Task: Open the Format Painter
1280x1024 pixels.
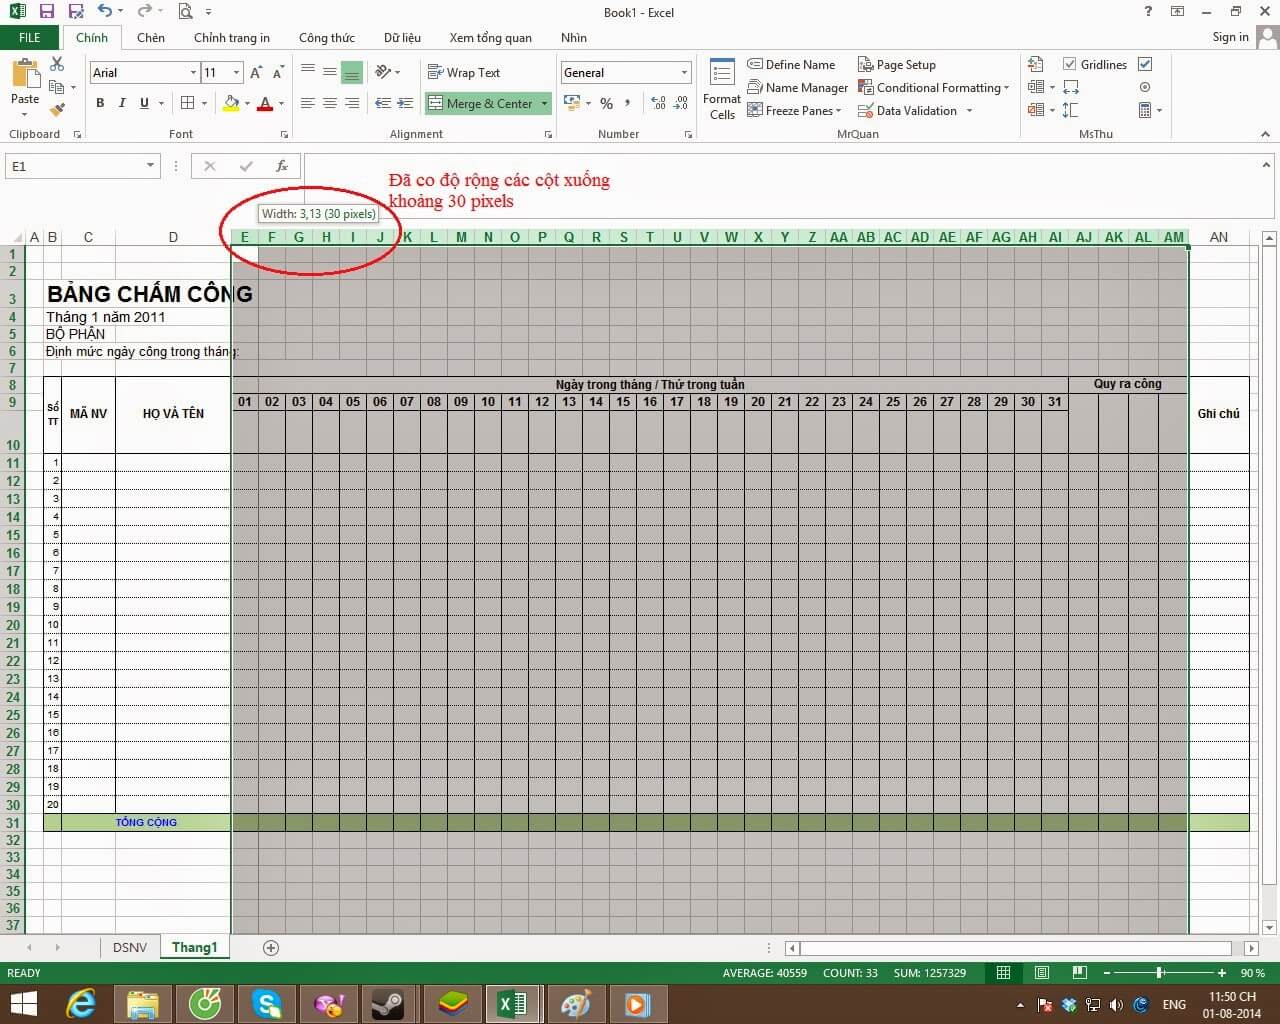Action: tap(57, 110)
